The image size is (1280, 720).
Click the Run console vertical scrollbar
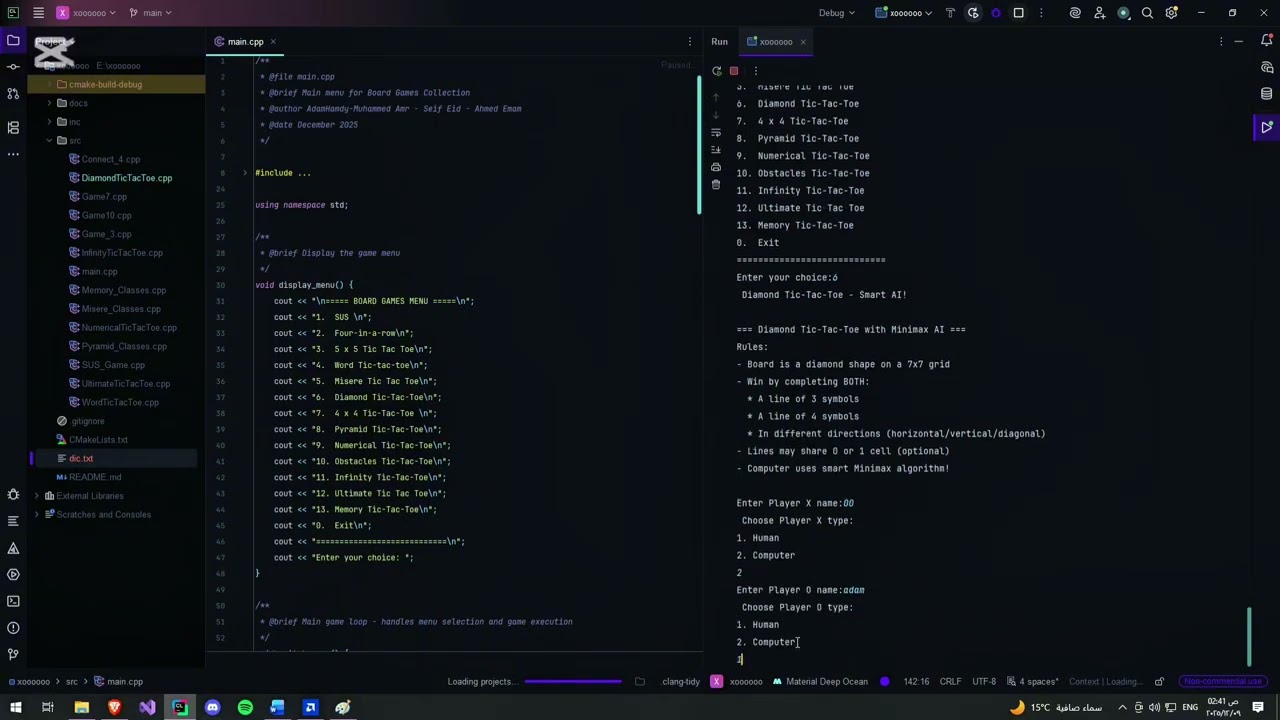click(x=1248, y=636)
